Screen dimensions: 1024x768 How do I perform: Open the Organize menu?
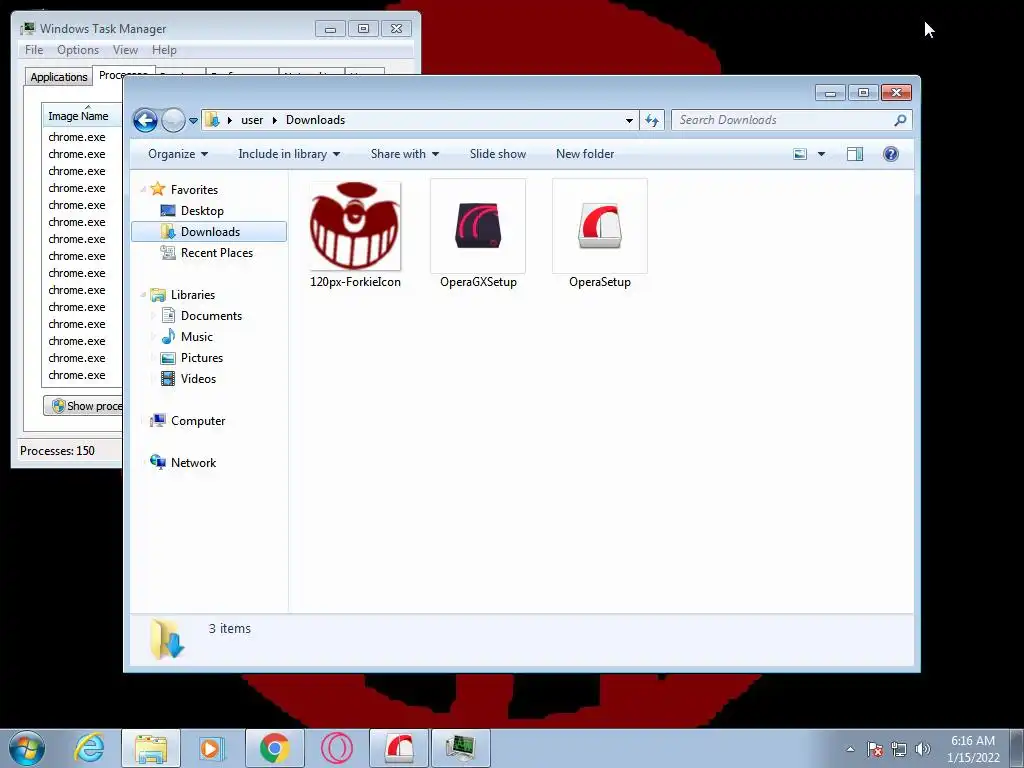(x=178, y=154)
